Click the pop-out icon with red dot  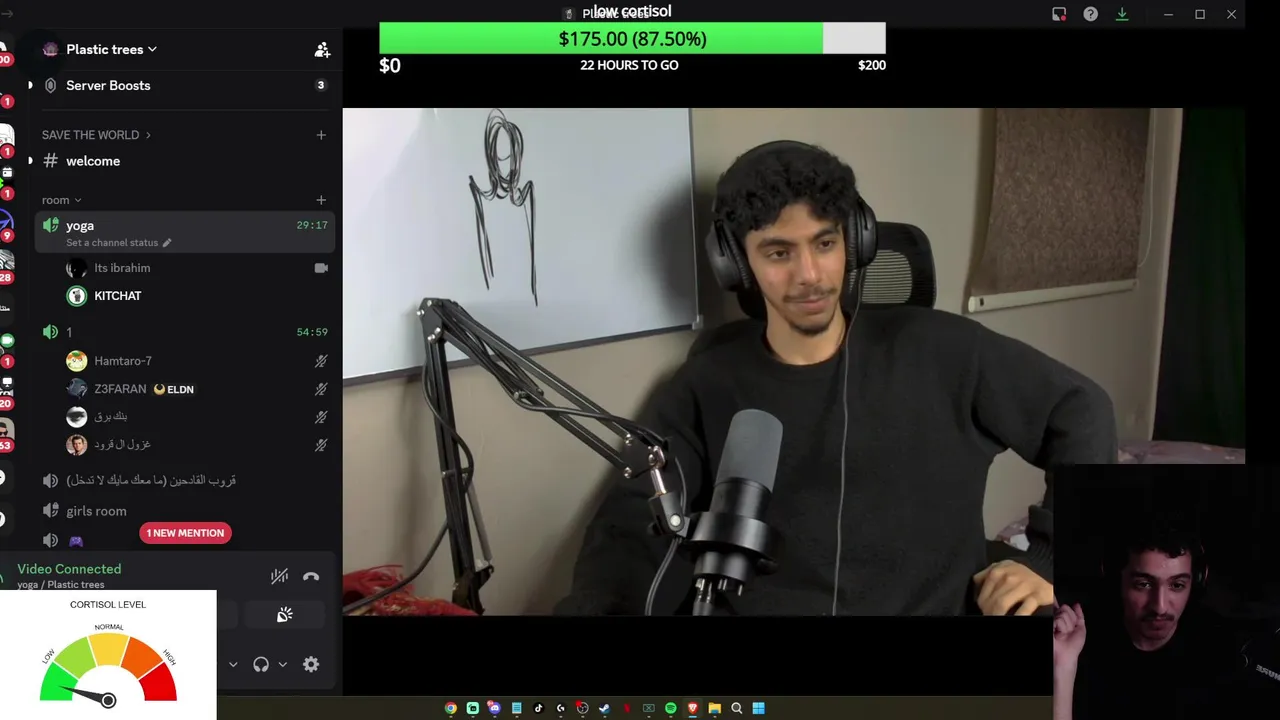tap(1059, 14)
